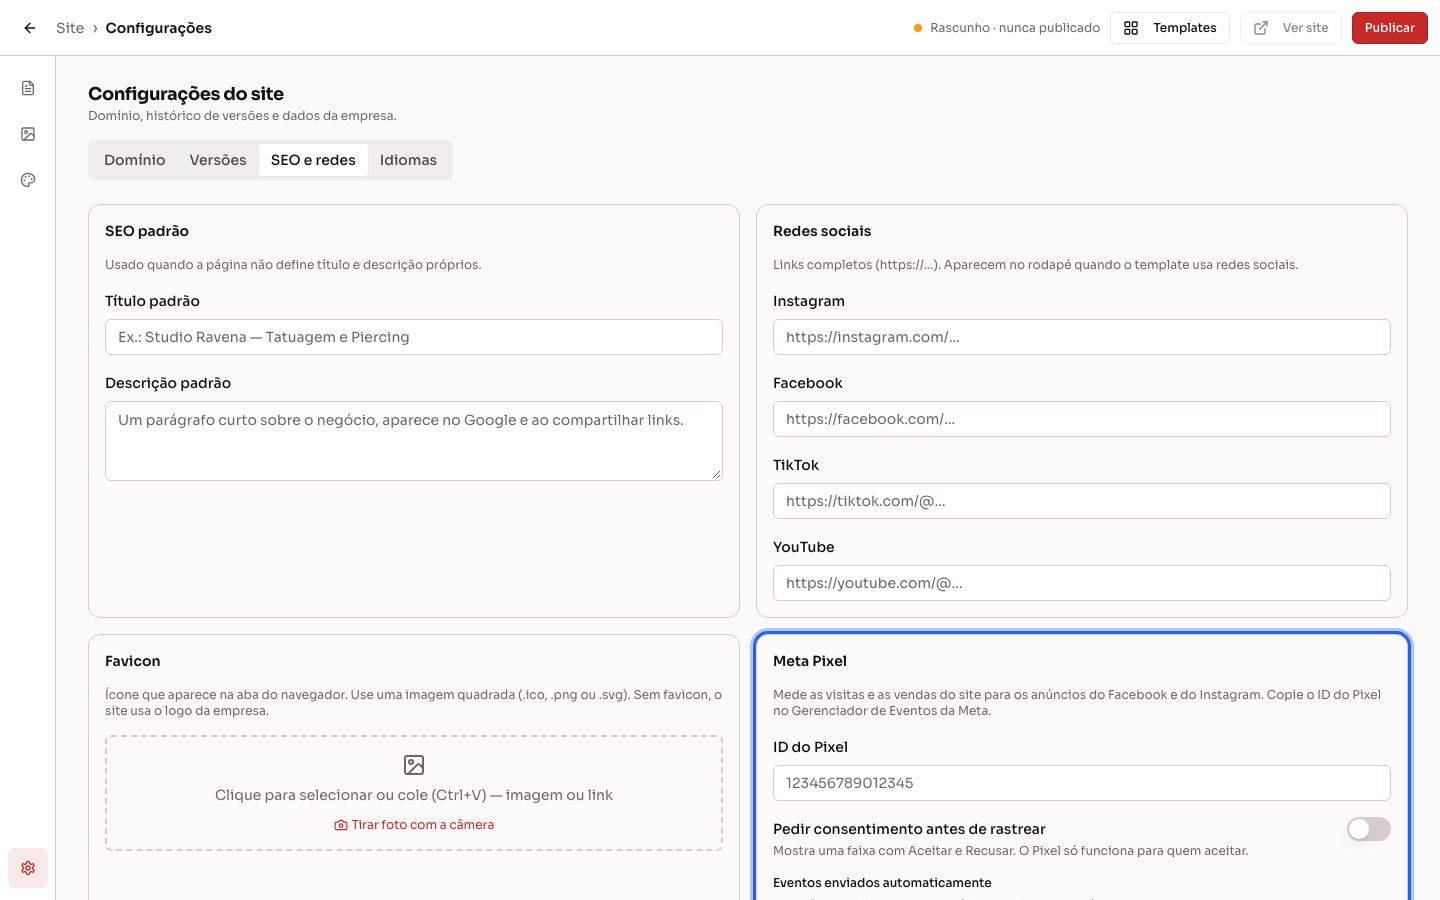
Task: Switch to the Versões tab
Action: tap(218, 160)
